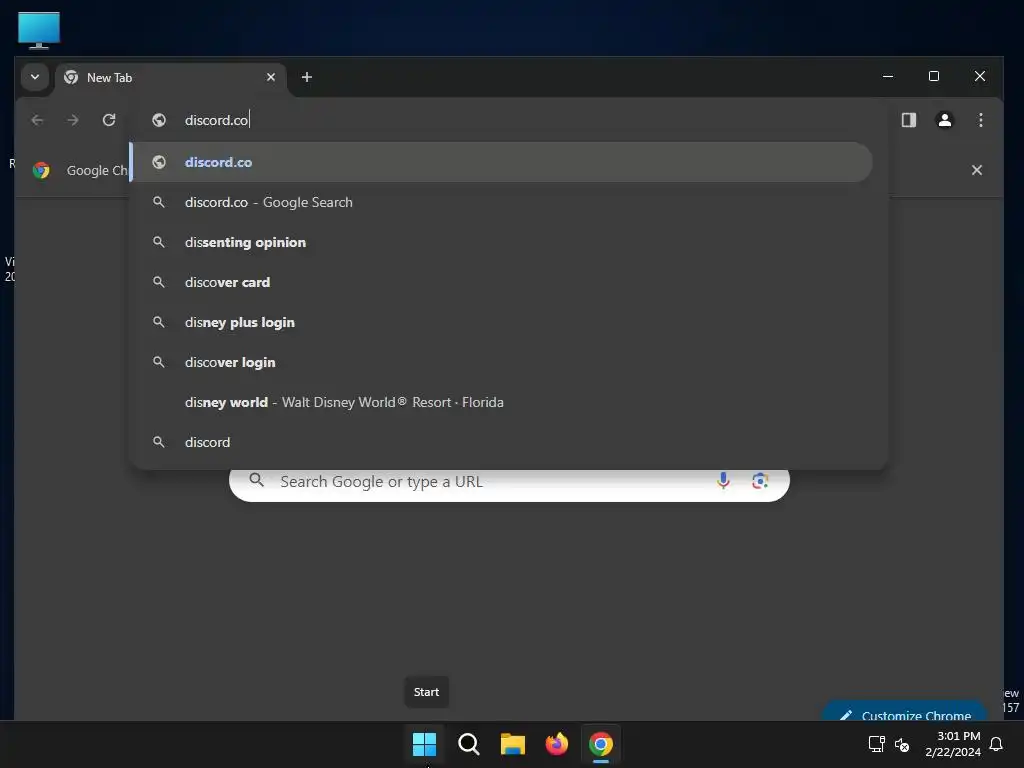Click the muted volume tray icon
Screen dimensions: 1024x768
click(902, 744)
